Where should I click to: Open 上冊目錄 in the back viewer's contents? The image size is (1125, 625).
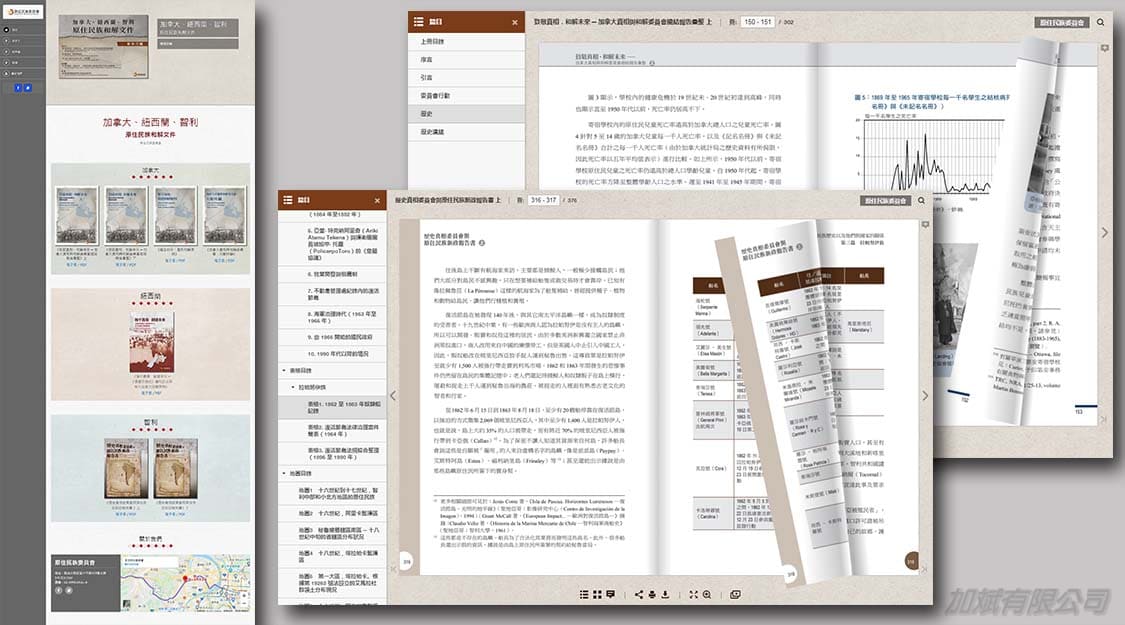coord(467,42)
